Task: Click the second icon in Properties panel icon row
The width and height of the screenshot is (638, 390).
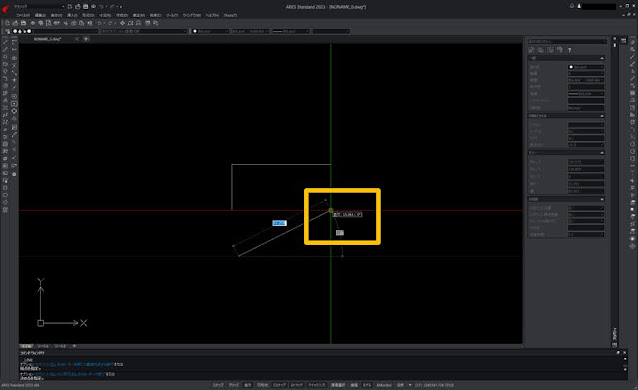Action: click(x=541, y=50)
